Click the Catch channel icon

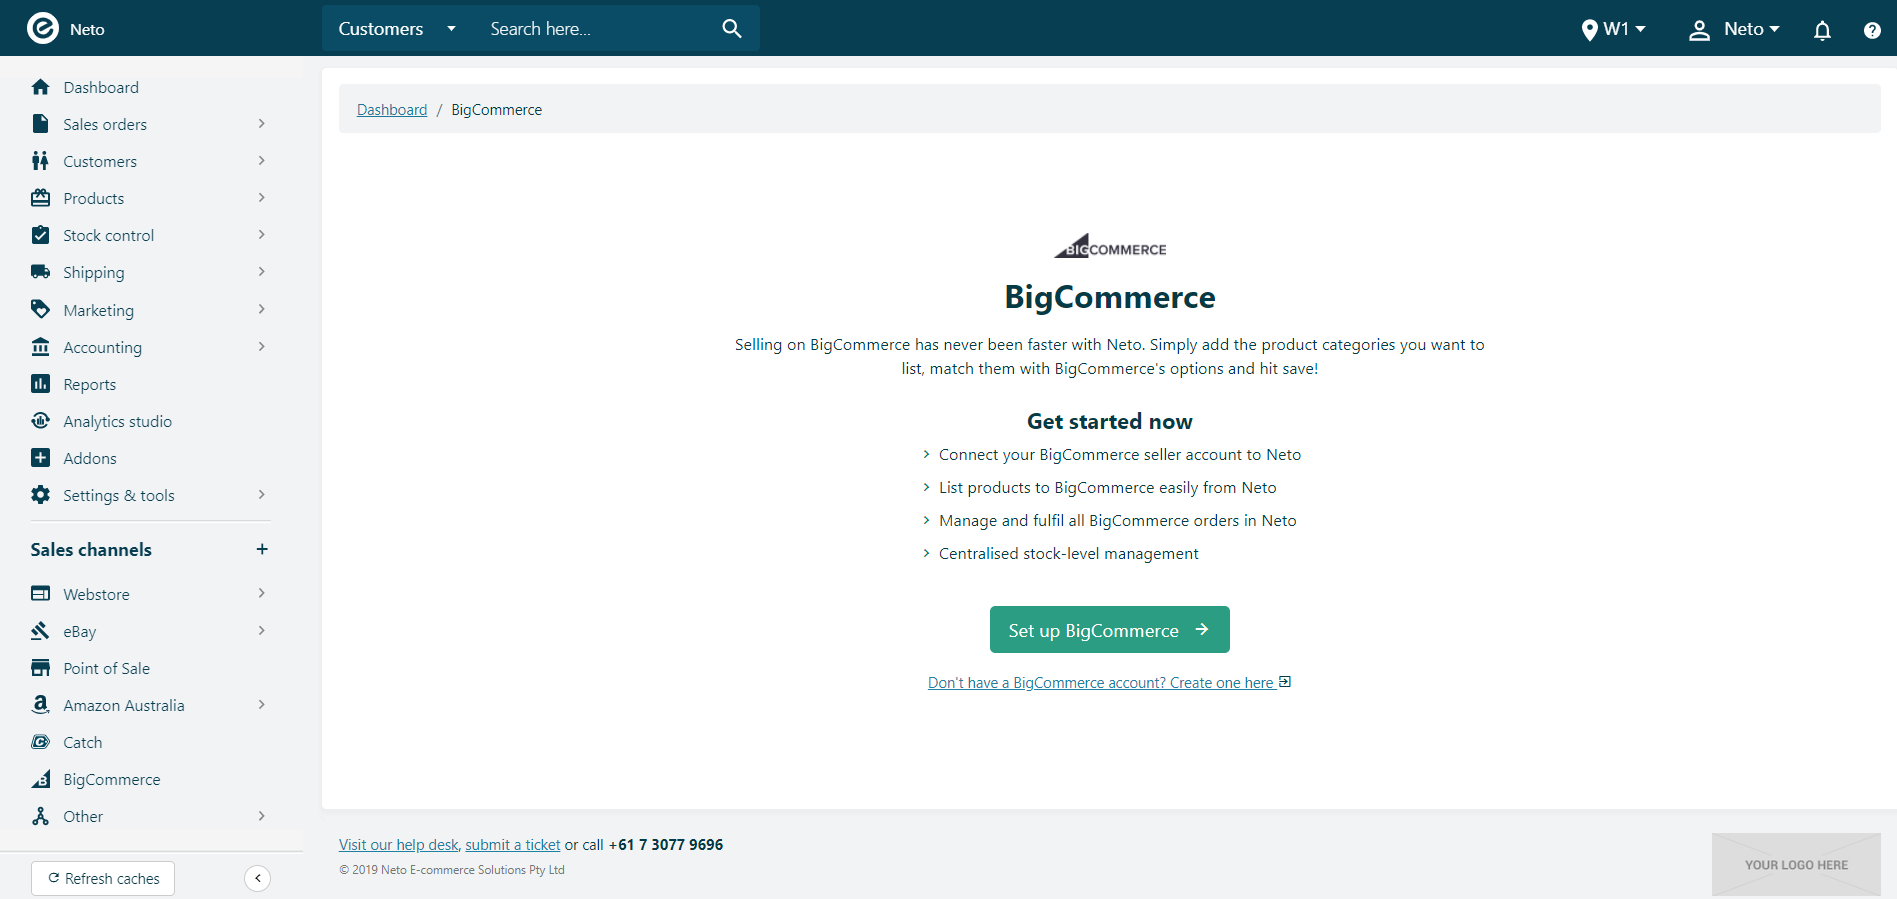coord(40,742)
